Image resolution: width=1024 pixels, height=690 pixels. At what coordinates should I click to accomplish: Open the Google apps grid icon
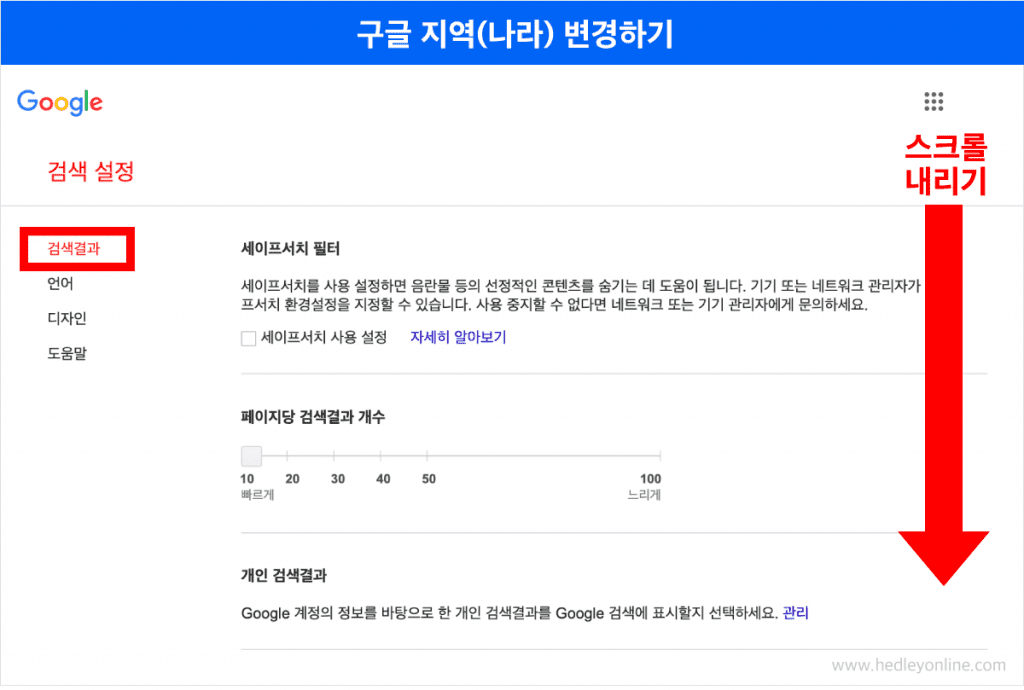tap(933, 102)
